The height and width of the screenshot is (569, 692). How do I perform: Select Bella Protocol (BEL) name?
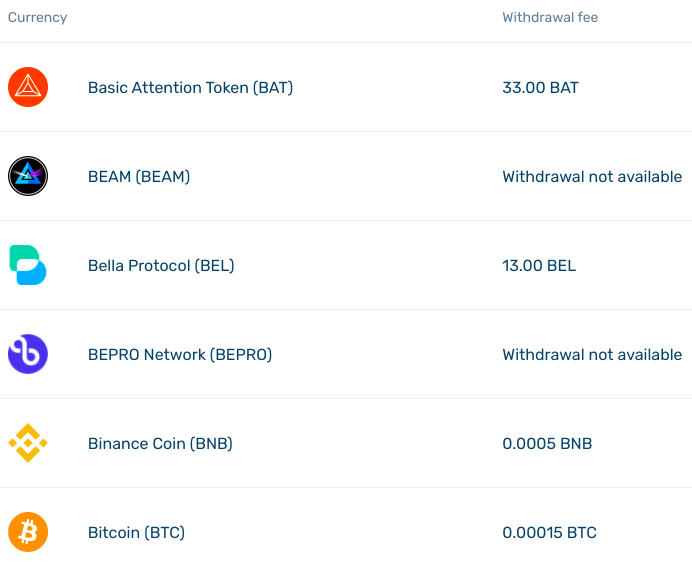tap(161, 266)
